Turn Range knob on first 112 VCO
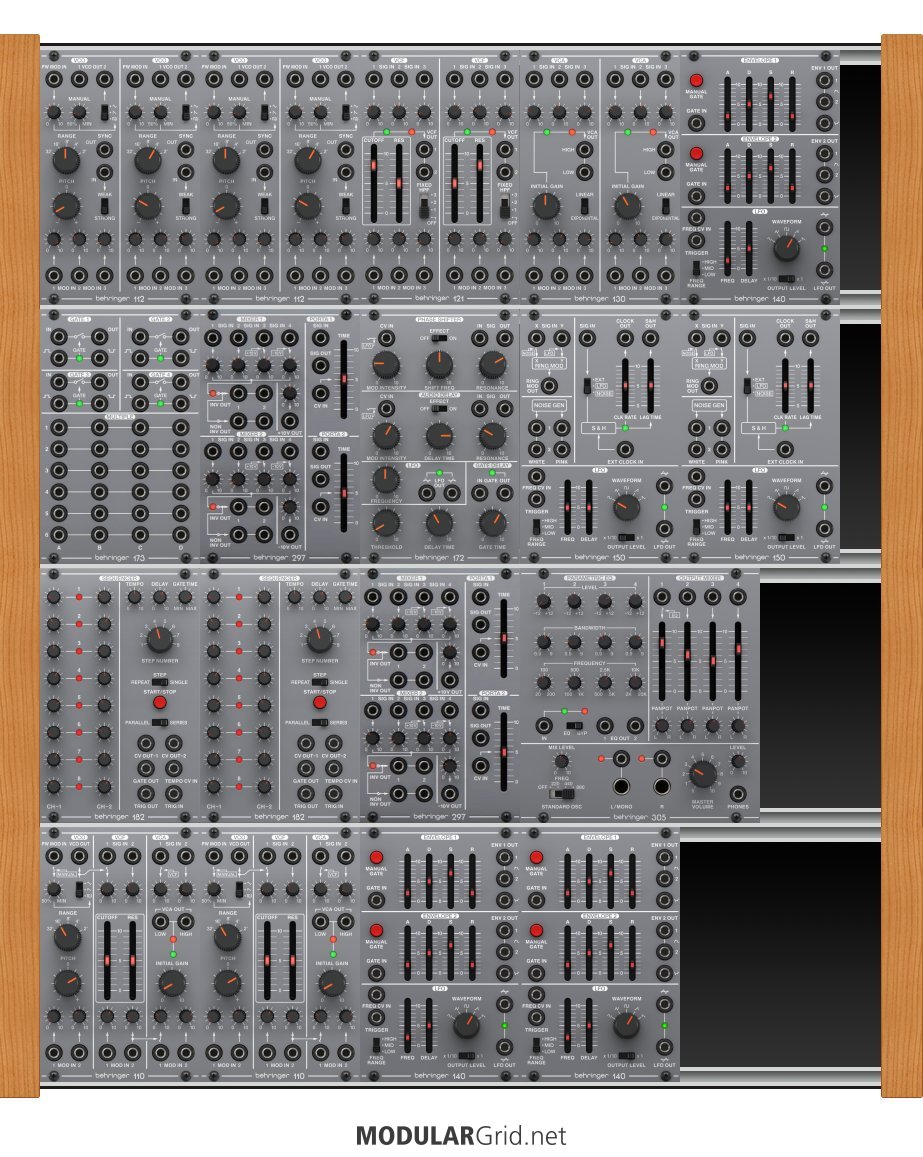923x1157 pixels. click(x=66, y=159)
